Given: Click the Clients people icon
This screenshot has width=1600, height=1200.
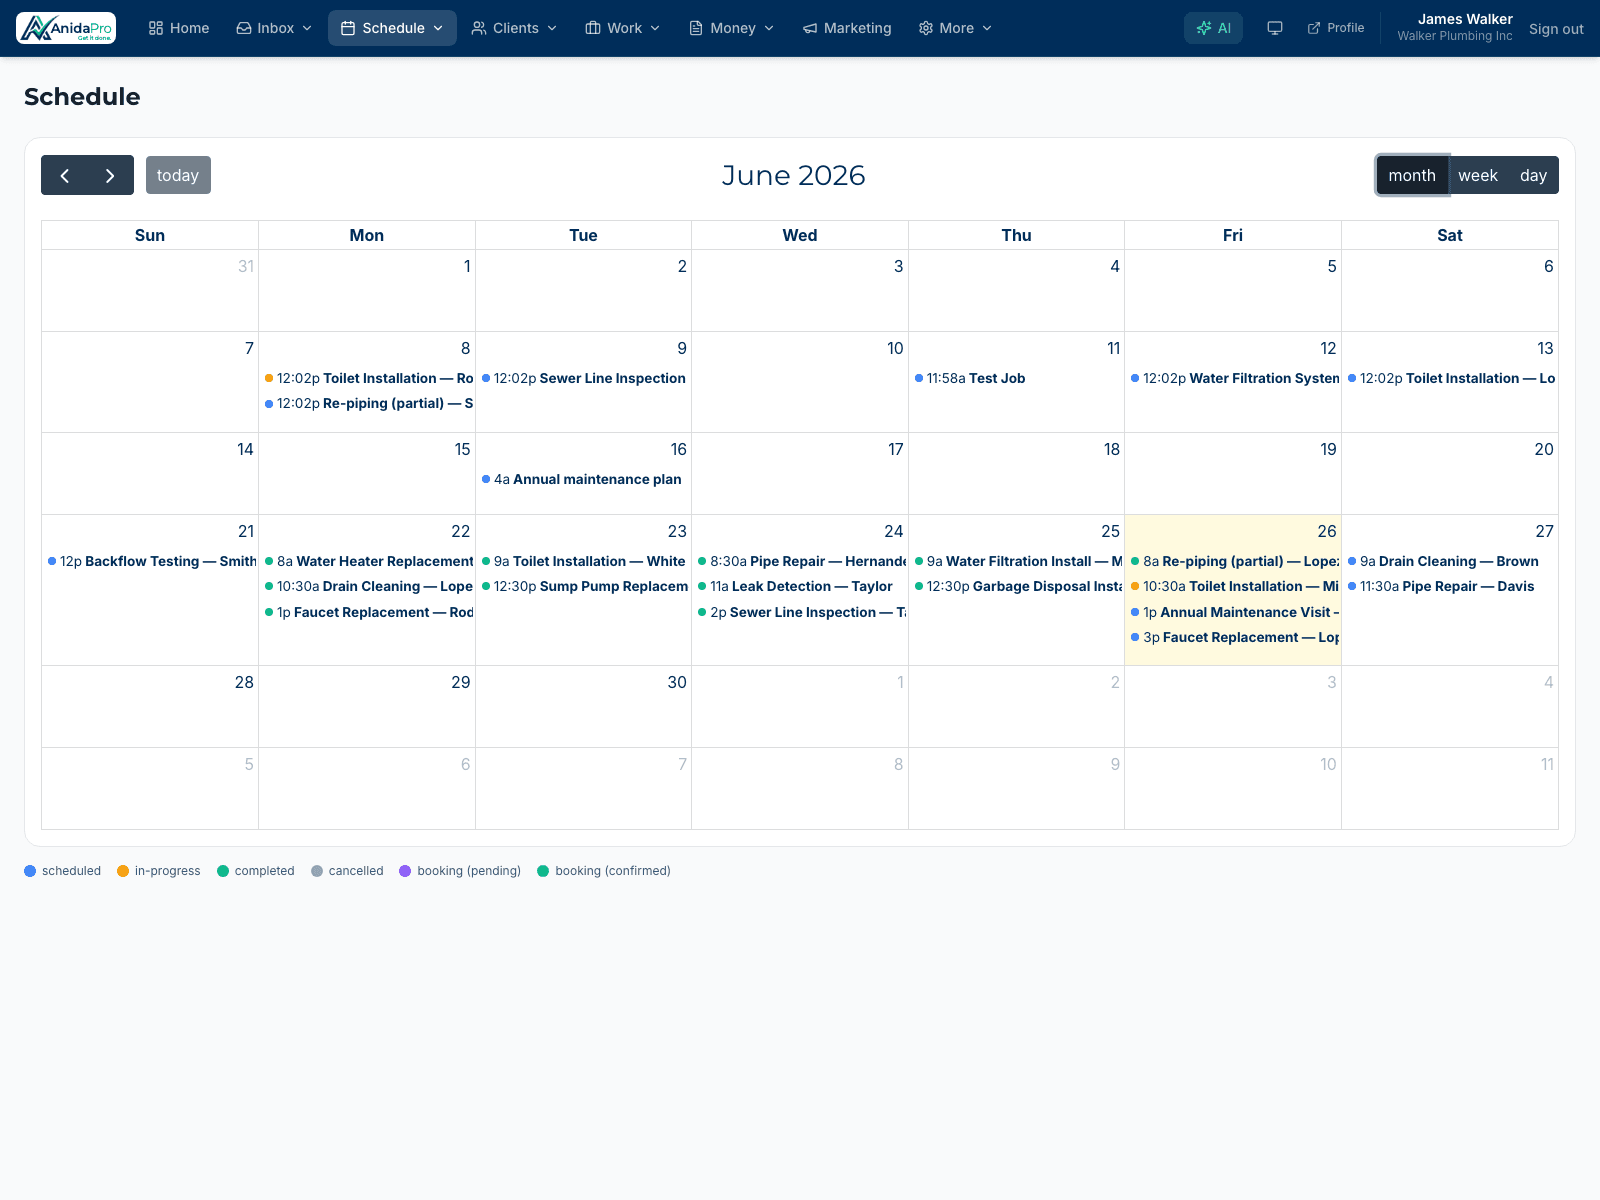Looking at the screenshot, I should point(479,28).
